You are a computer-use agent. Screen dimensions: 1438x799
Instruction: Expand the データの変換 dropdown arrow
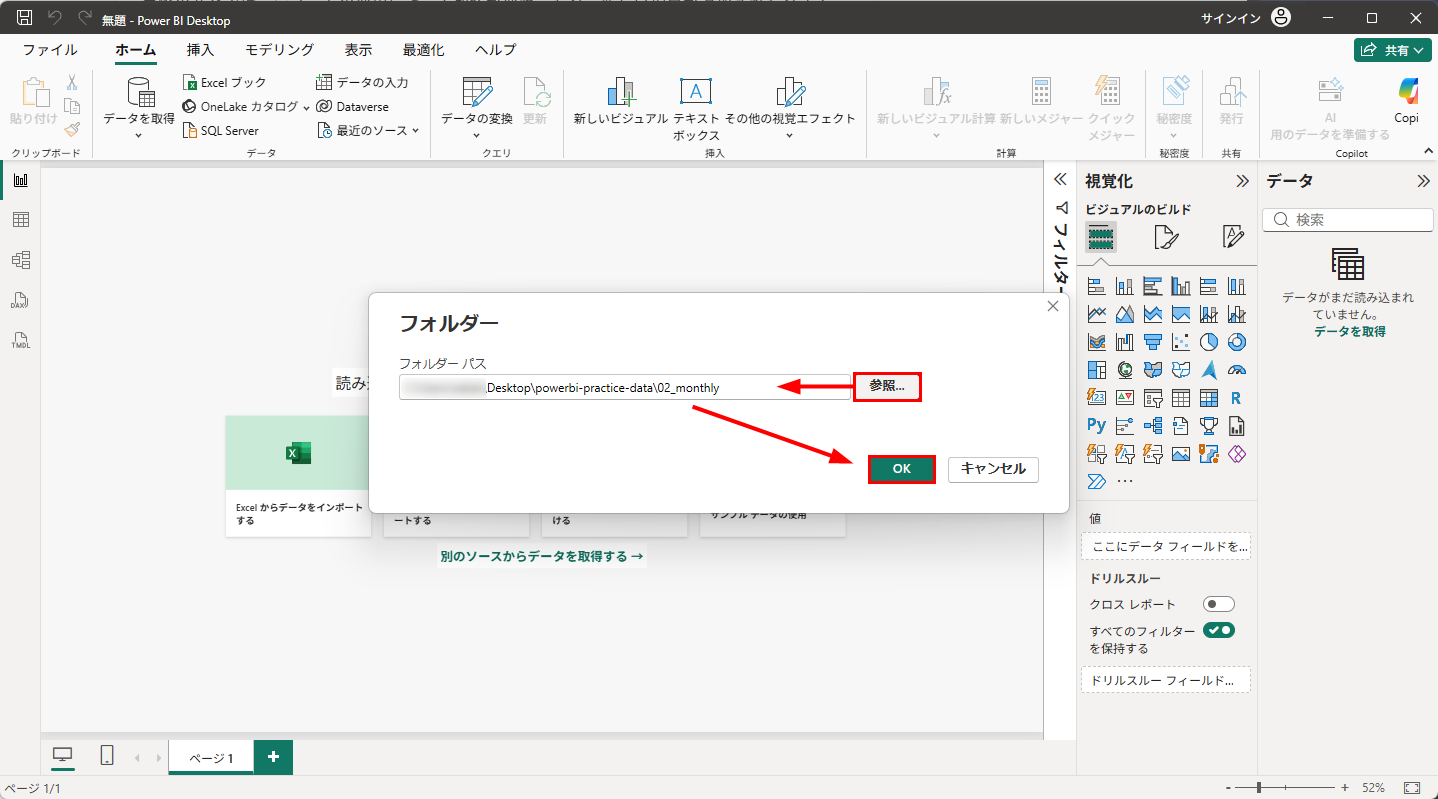[x=477, y=134]
